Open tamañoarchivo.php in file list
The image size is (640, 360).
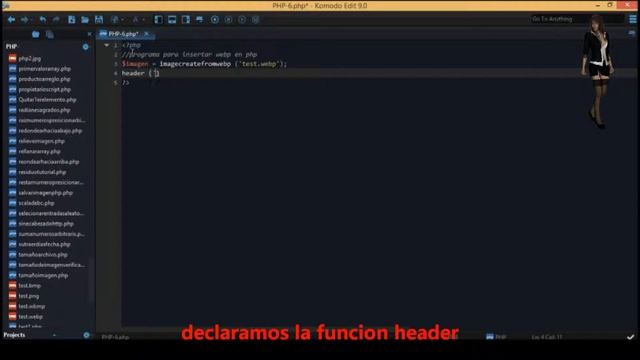point(43,255)
